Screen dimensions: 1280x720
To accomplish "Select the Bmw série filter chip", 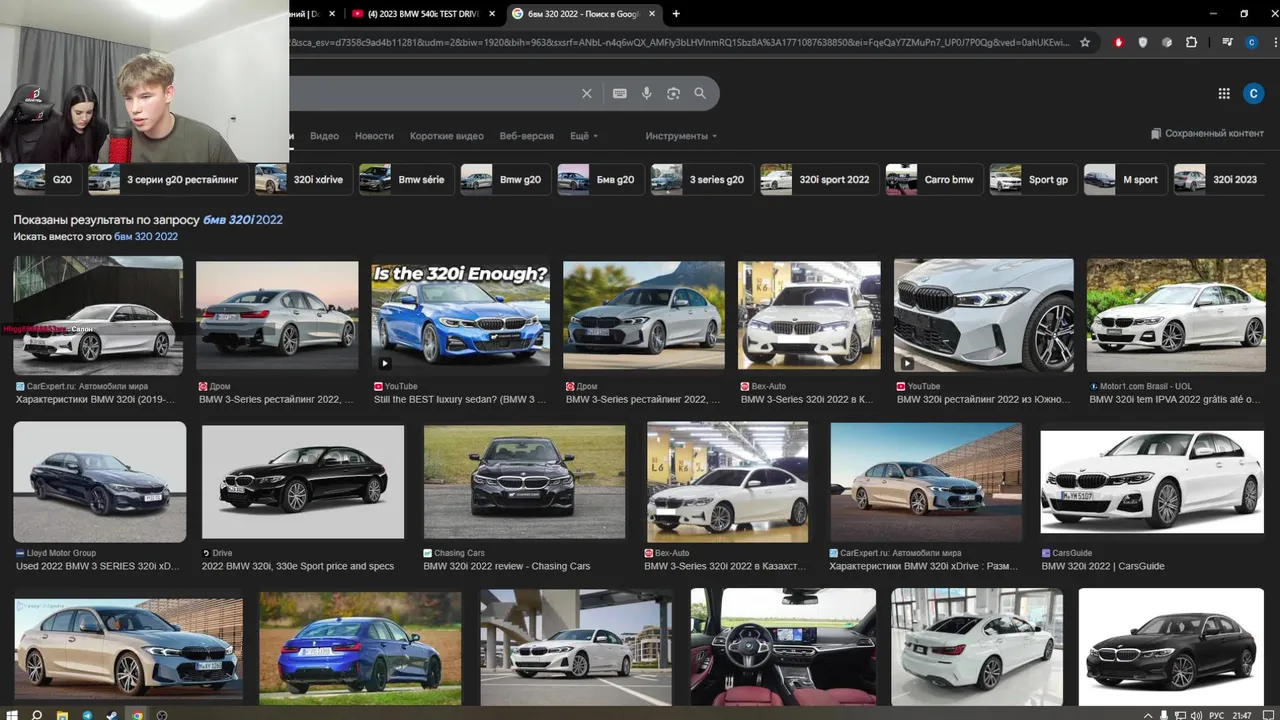I will point(406,180).
